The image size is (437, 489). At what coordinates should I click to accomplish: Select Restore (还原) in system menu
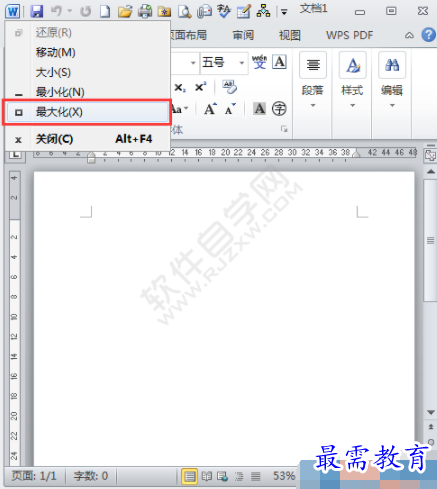coord(87,33)
